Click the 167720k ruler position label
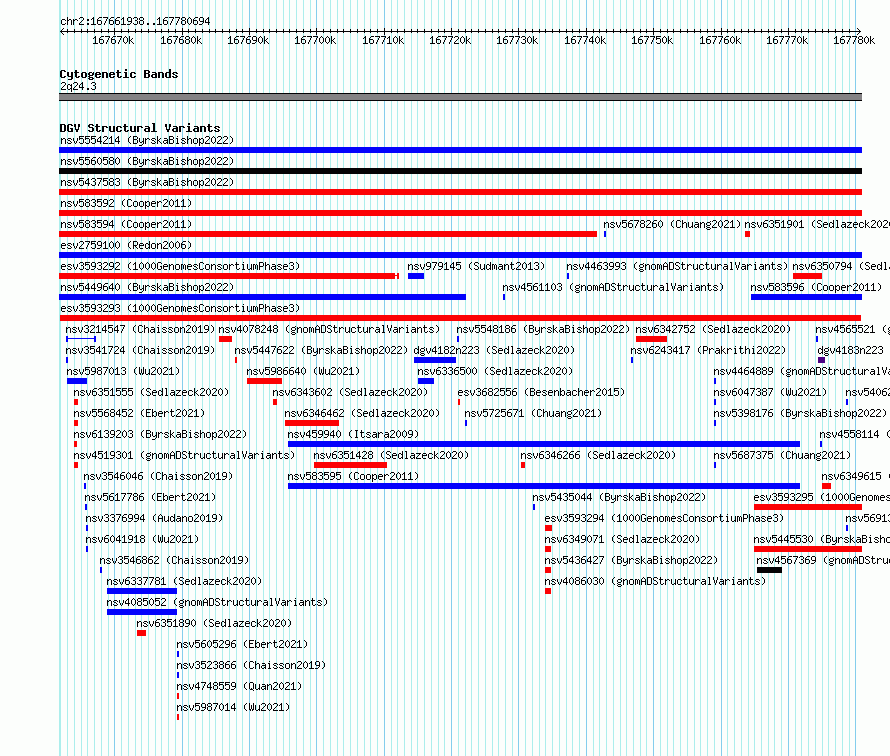Viewport: 890px width, 756px height. 450,40
